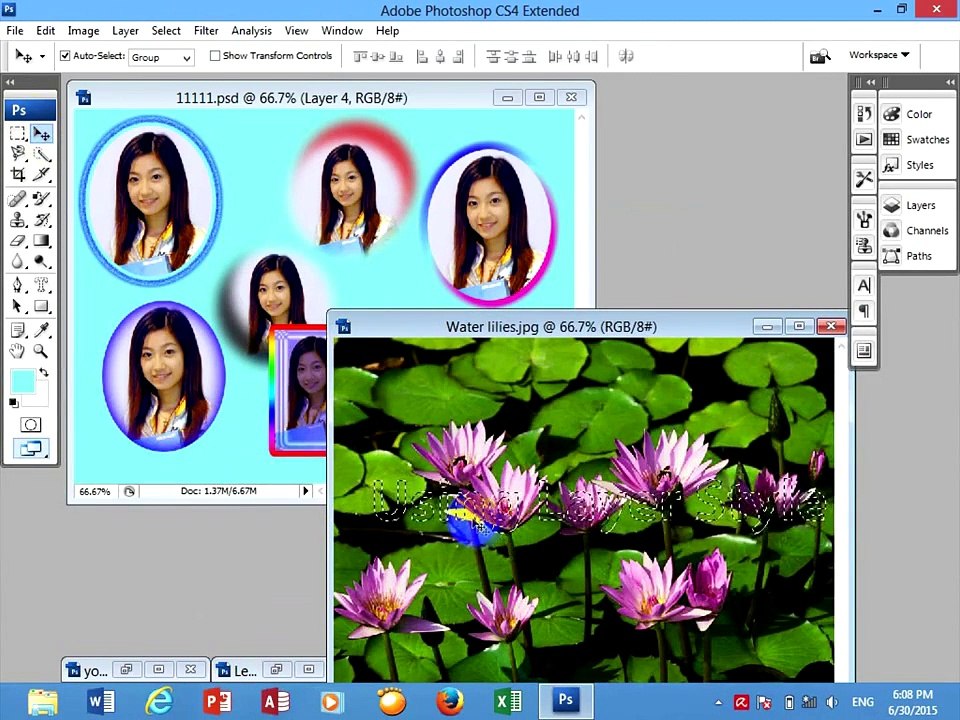Collapse the toolbox using double arrows

(x=10, y=81)
